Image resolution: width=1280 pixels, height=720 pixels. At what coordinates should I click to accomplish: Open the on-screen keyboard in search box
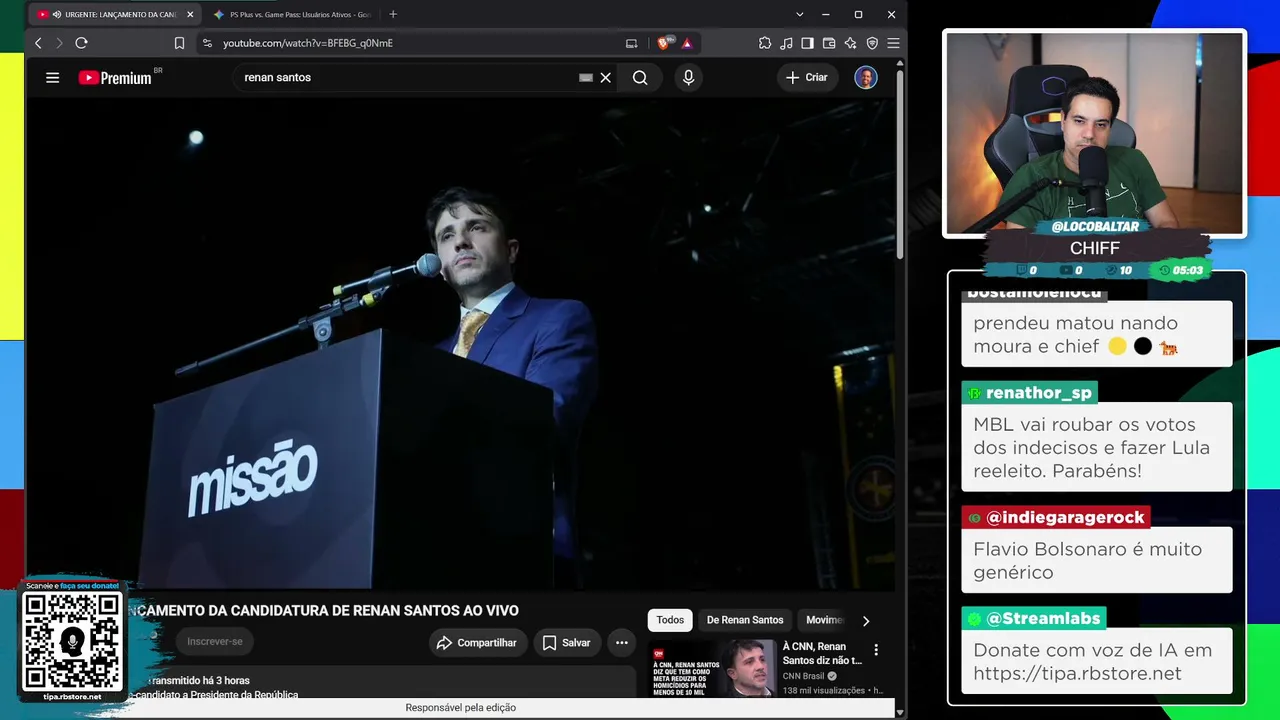coord(586,77)
